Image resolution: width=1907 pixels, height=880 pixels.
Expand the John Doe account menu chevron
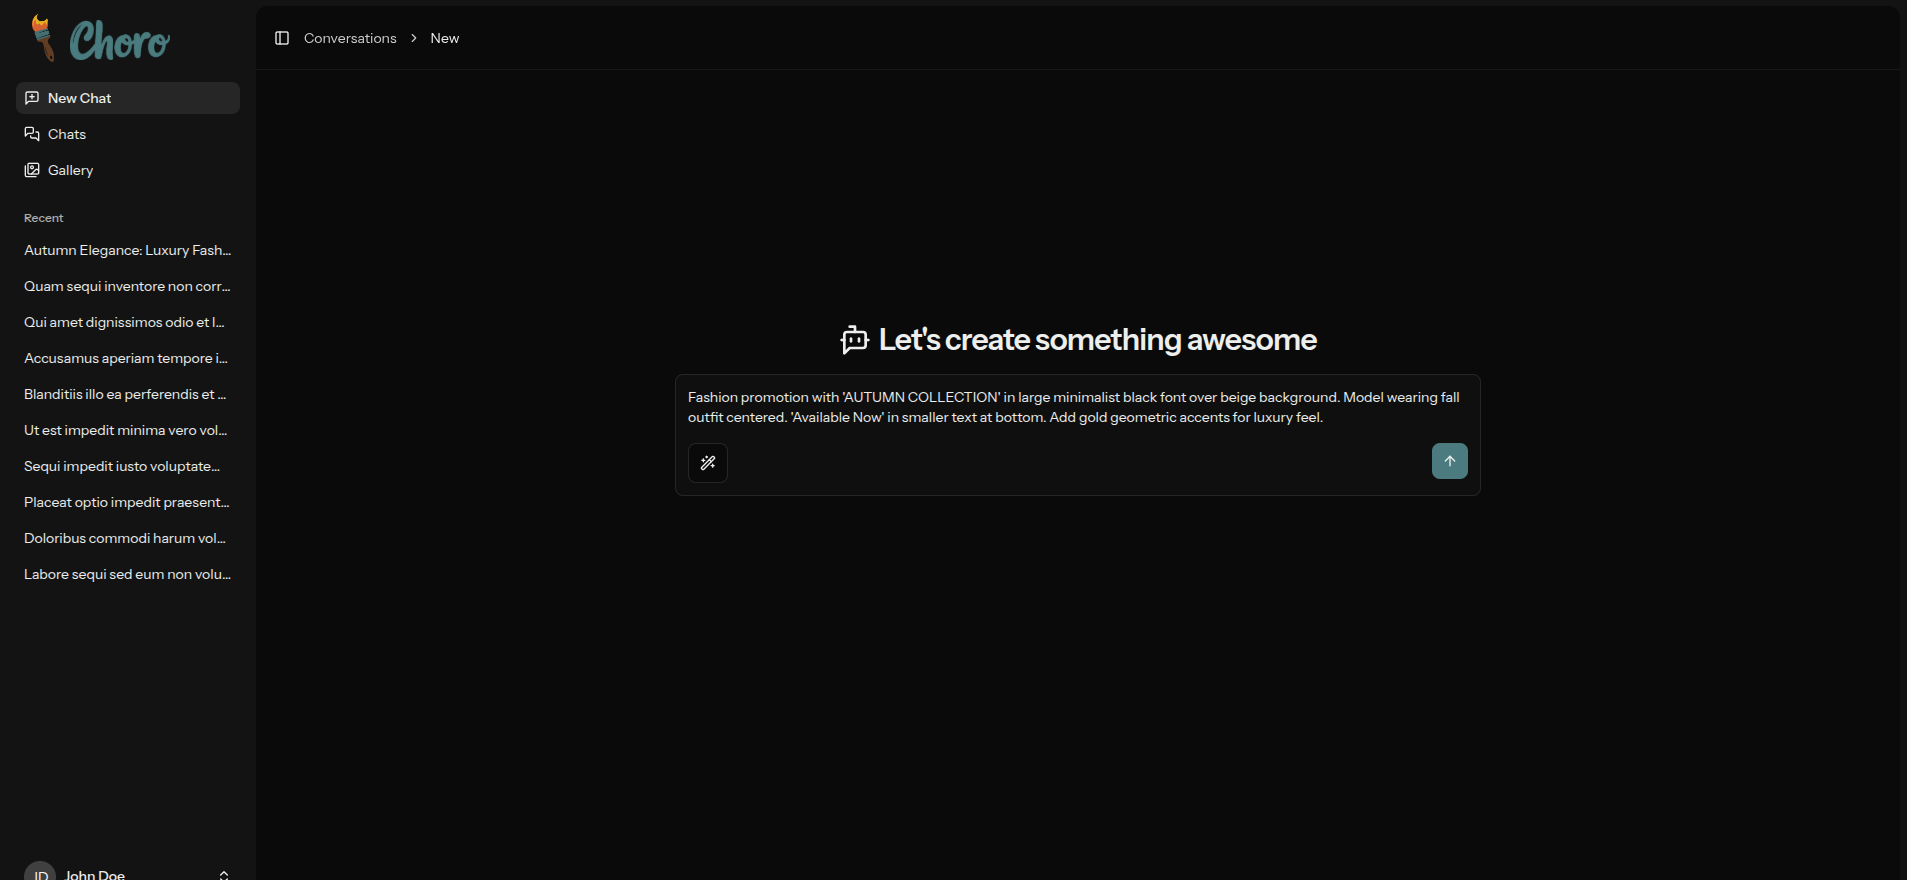pyautogui.click(x=224, y=874)
